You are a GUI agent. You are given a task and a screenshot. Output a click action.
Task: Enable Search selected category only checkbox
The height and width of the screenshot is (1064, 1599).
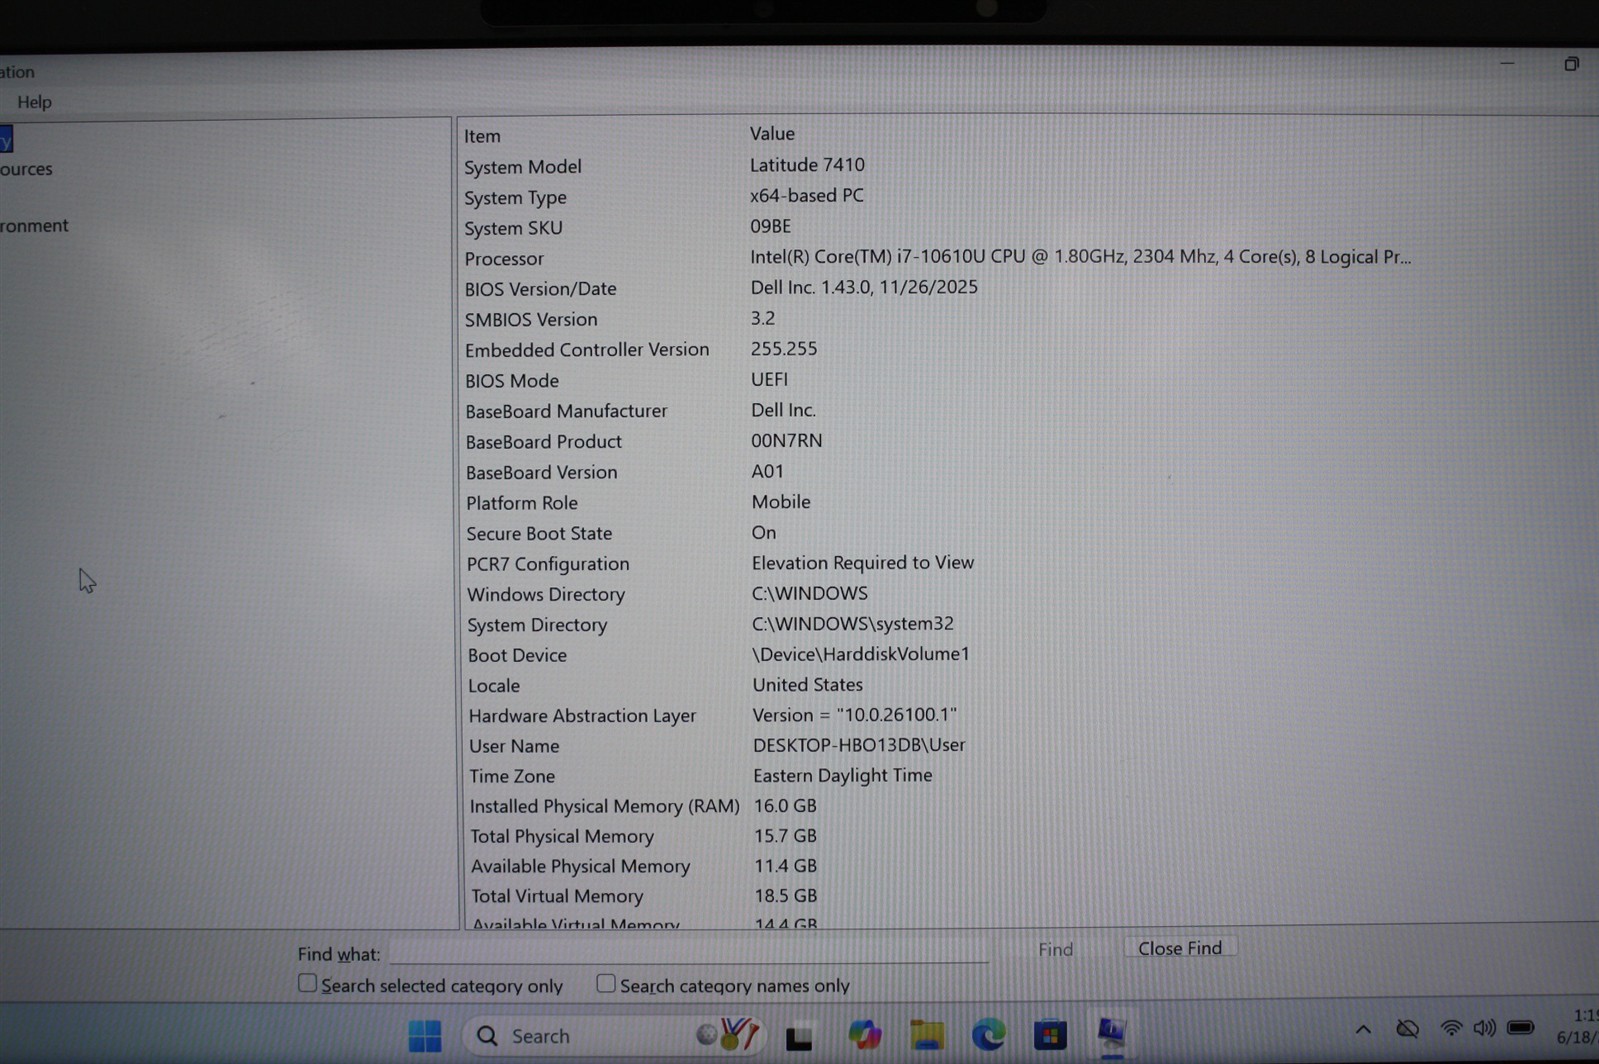tap(308, 984)
